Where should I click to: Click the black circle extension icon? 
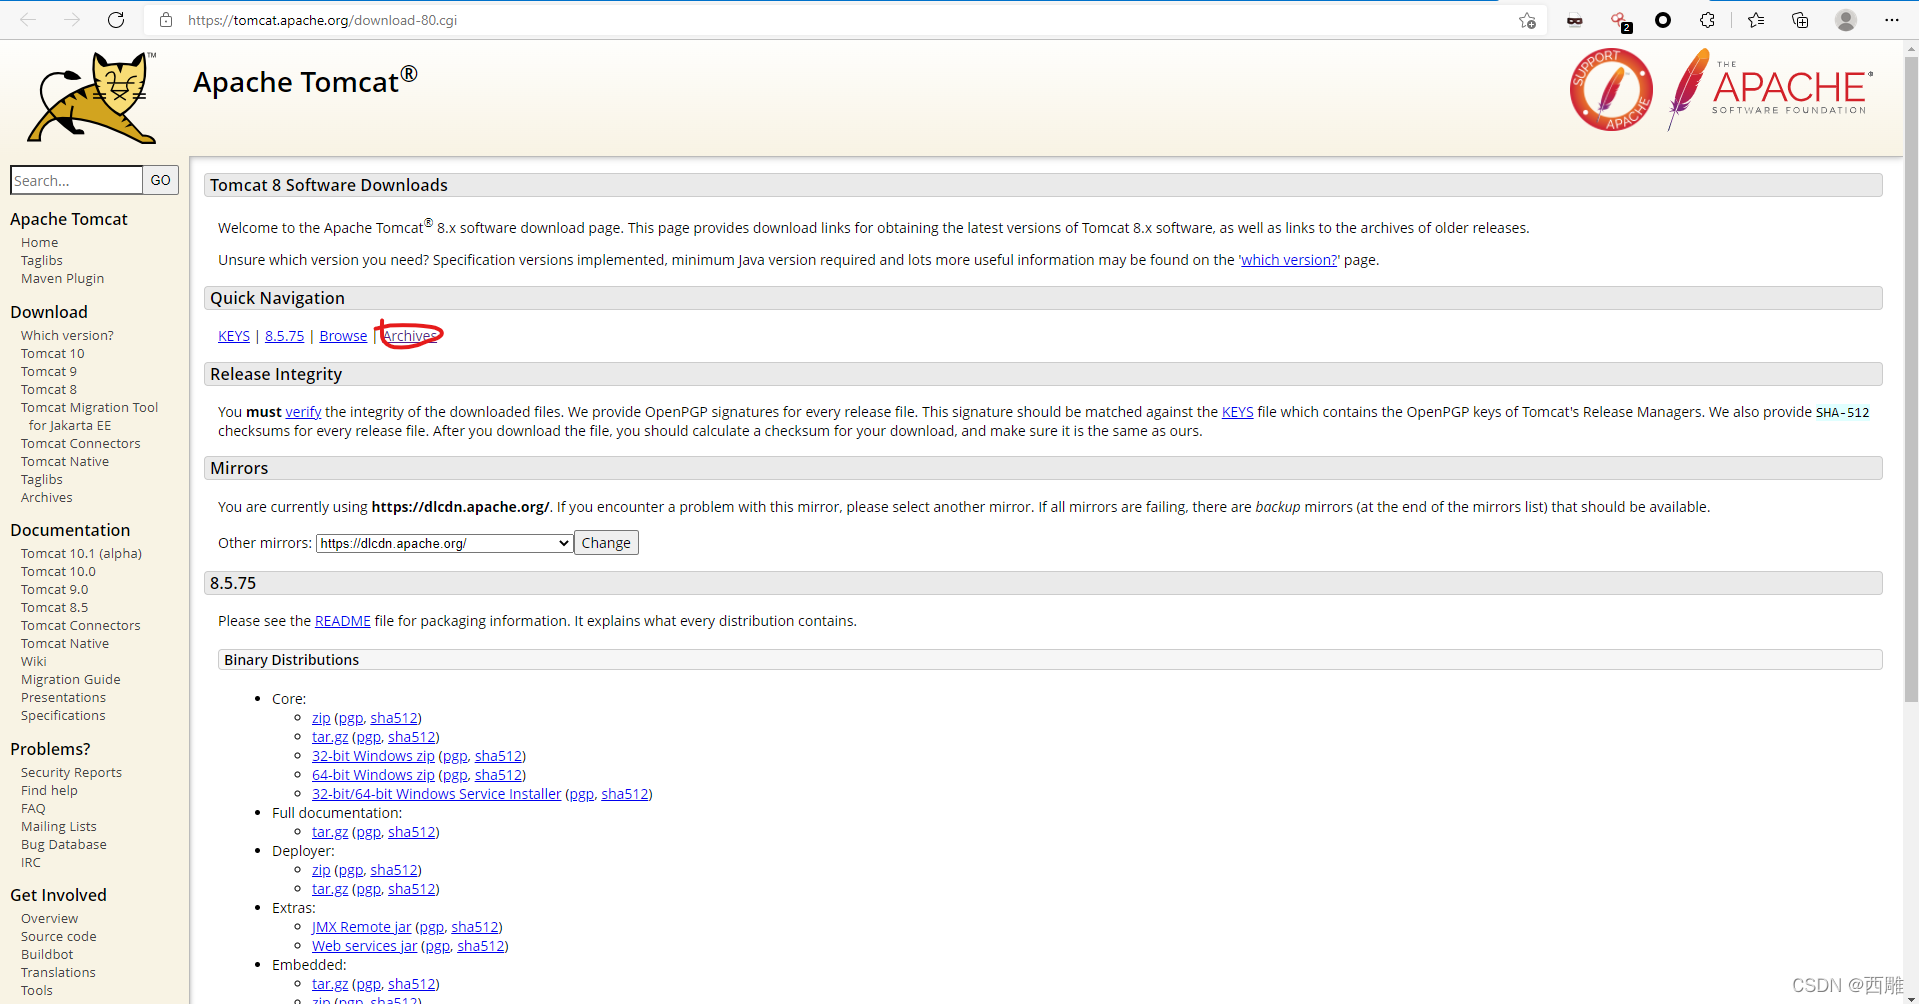click(1663, 20)
